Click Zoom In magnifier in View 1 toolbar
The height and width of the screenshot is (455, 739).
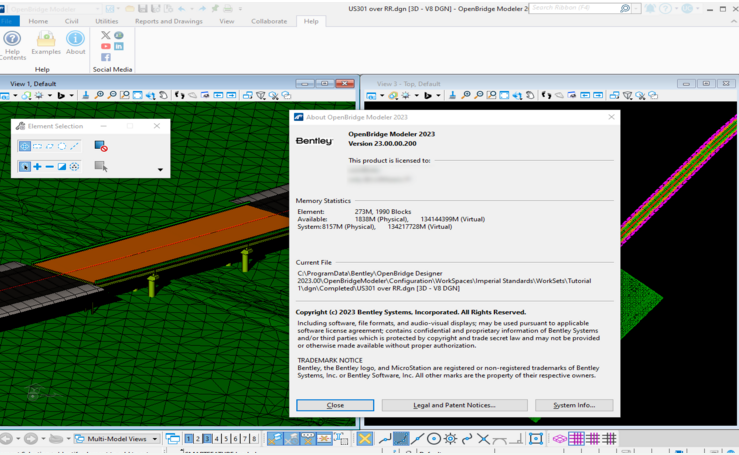[x=99, y=95]
